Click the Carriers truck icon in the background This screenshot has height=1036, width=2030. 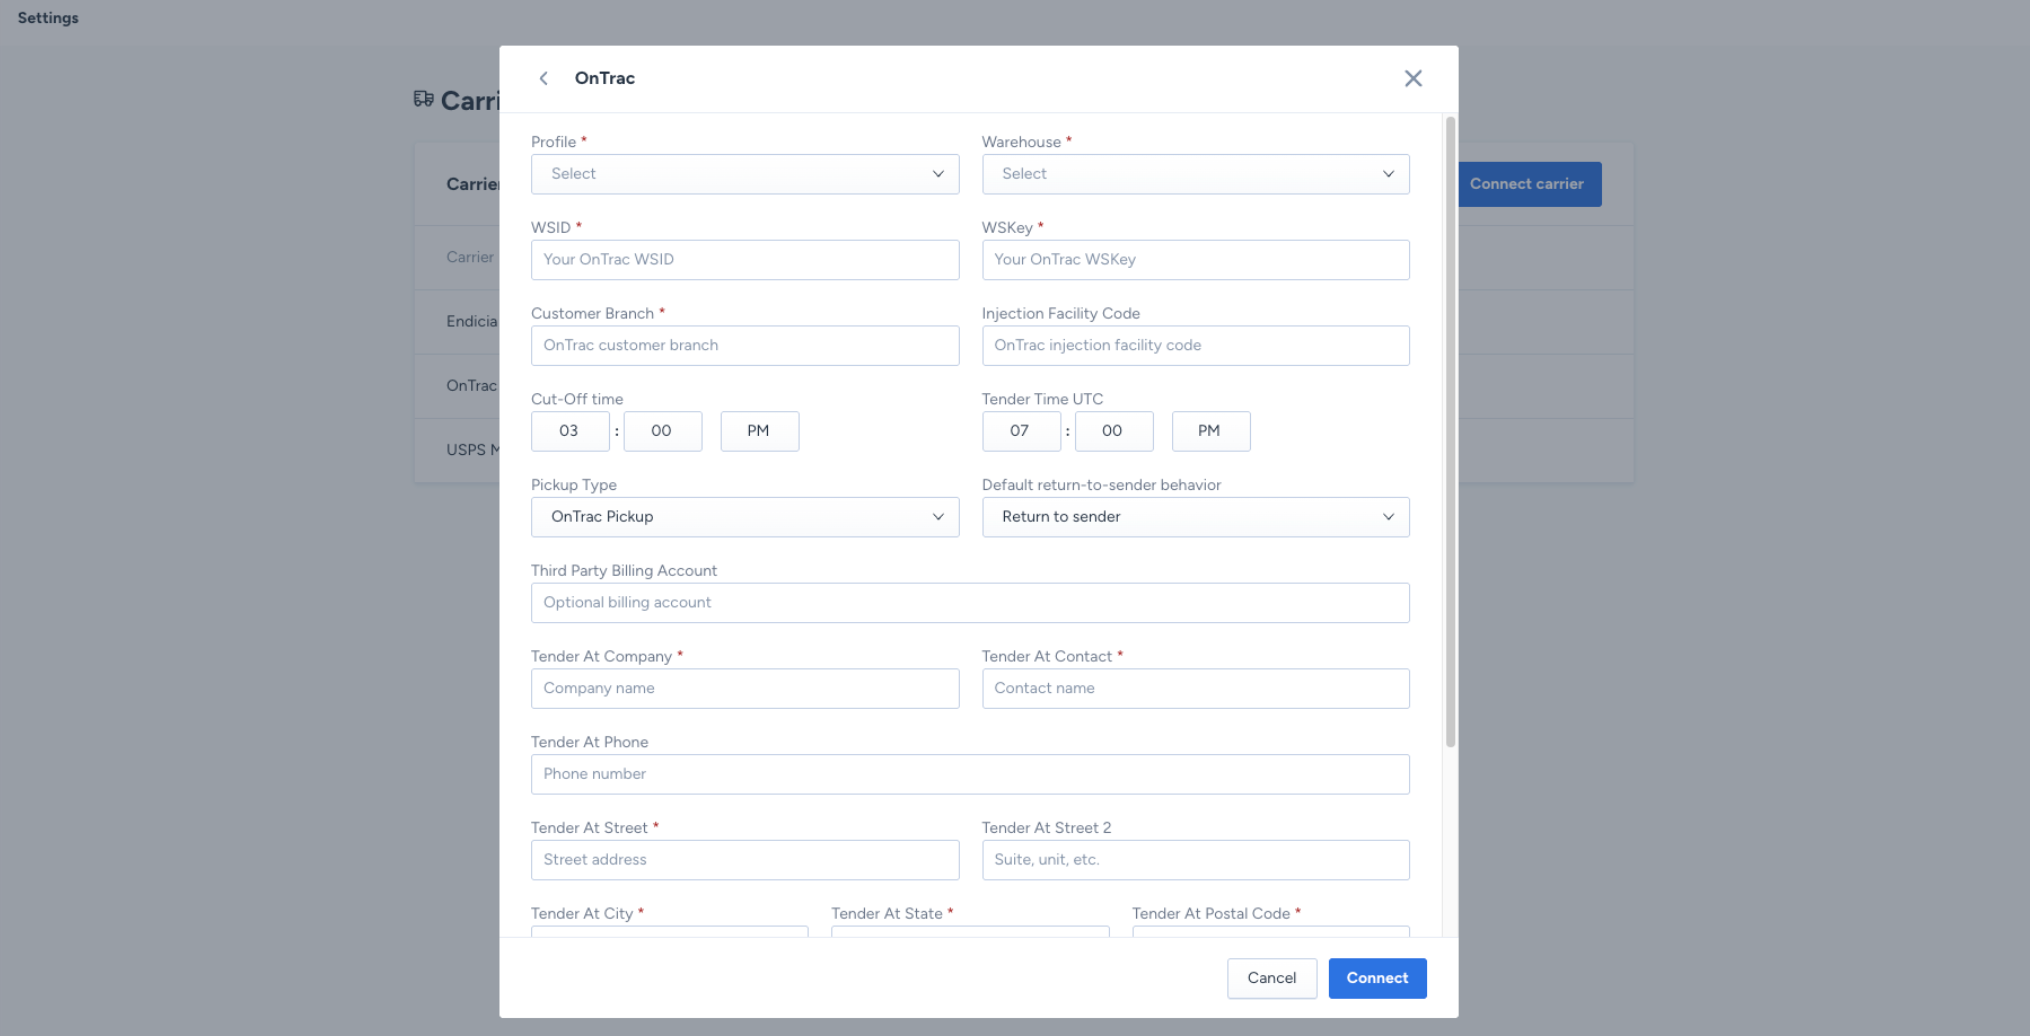[x=424, y=99]
